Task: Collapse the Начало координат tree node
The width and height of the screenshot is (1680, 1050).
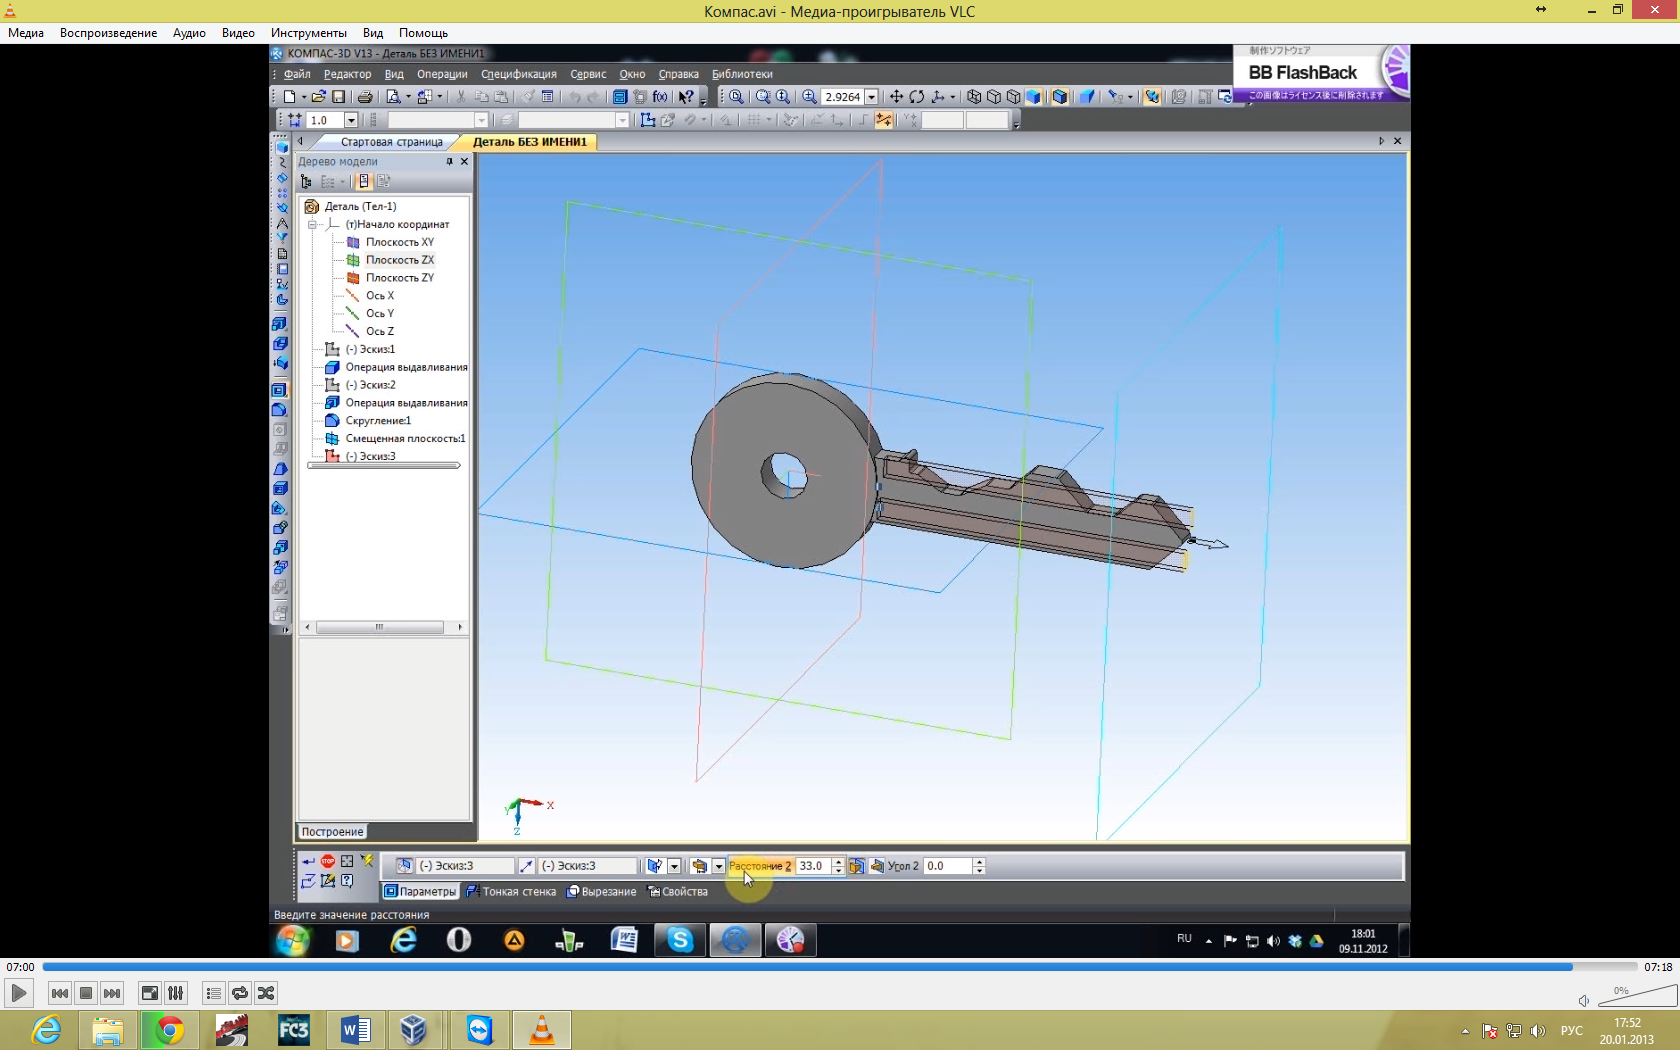Action: 312,225
